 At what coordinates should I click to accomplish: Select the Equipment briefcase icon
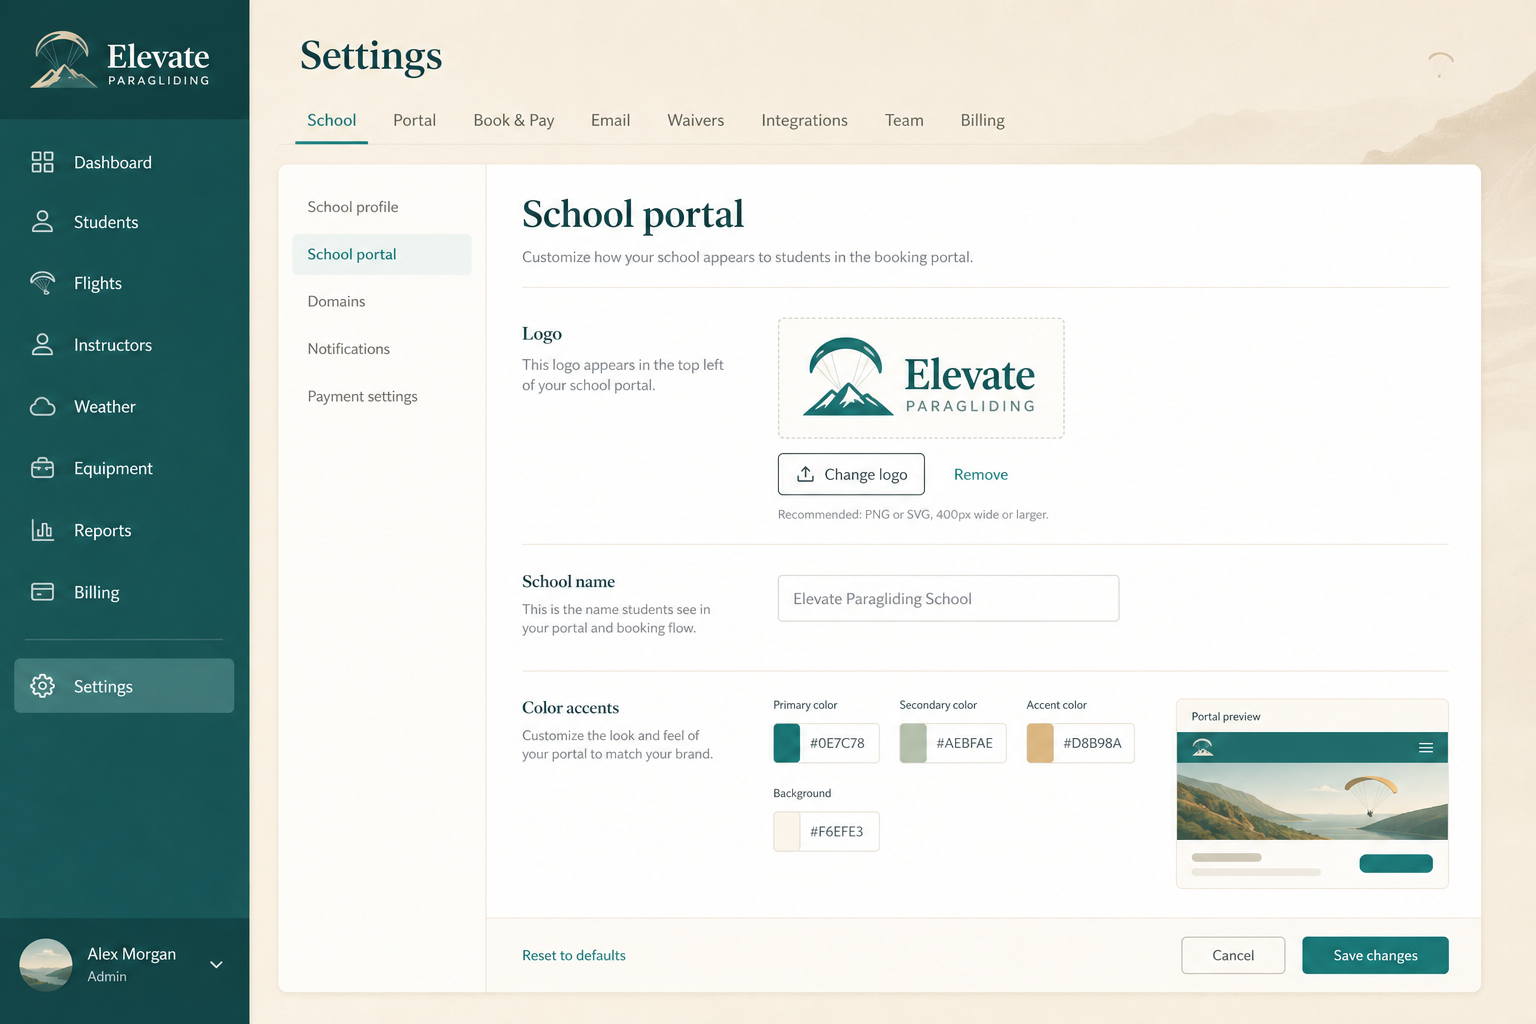pyautogui.click(x=42, y=468)
